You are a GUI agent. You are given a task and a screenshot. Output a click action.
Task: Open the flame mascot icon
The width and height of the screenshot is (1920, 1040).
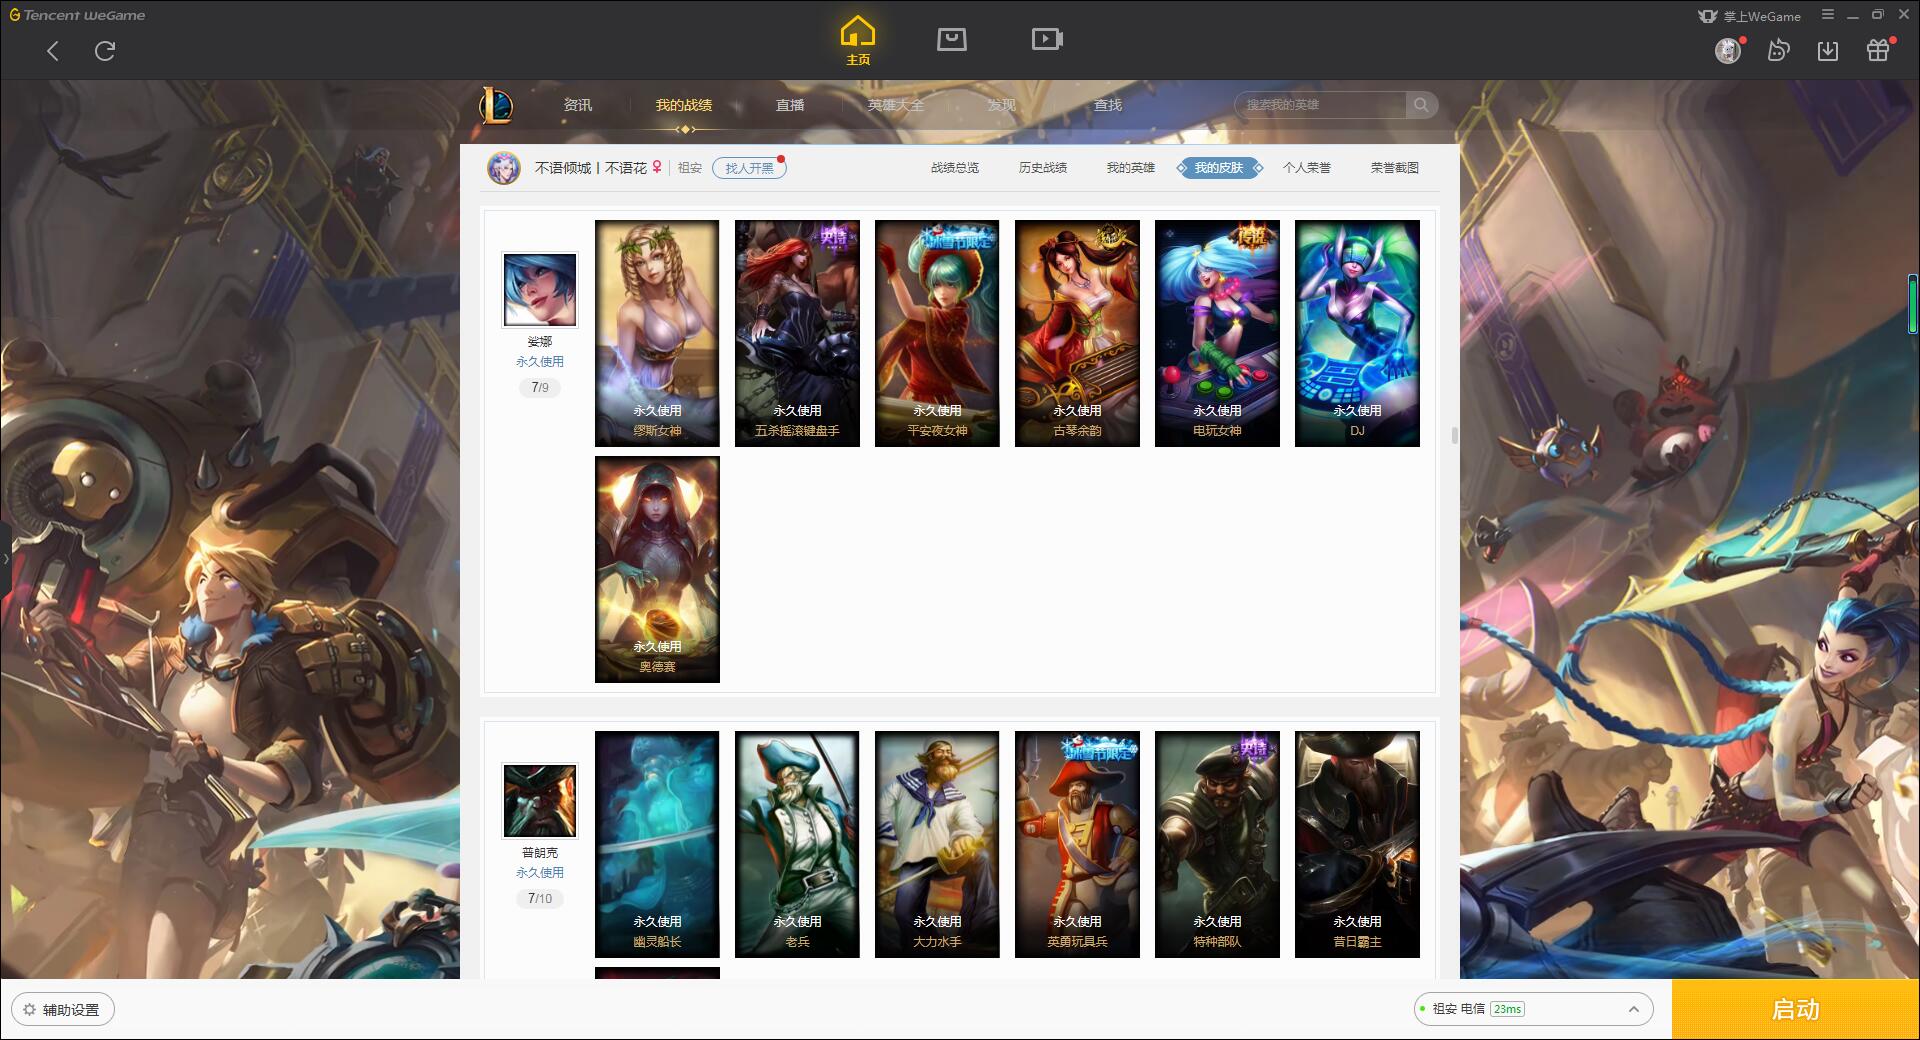pyautogui.click(x=1778, y=50)
